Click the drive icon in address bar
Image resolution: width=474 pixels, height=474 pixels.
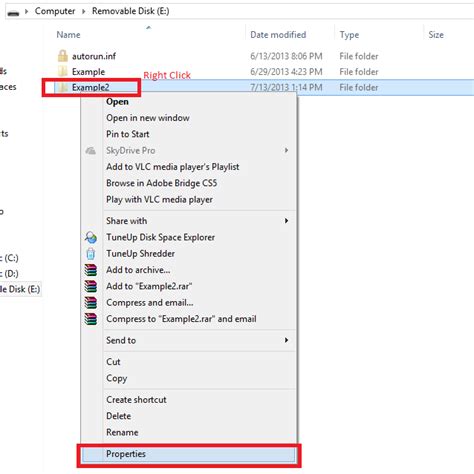point(13,13)
